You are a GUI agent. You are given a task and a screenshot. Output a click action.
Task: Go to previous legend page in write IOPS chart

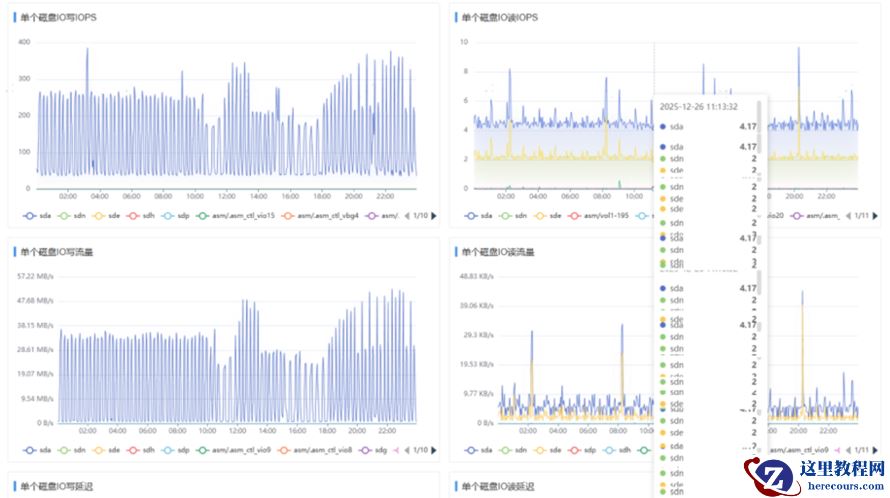[407, 216]
